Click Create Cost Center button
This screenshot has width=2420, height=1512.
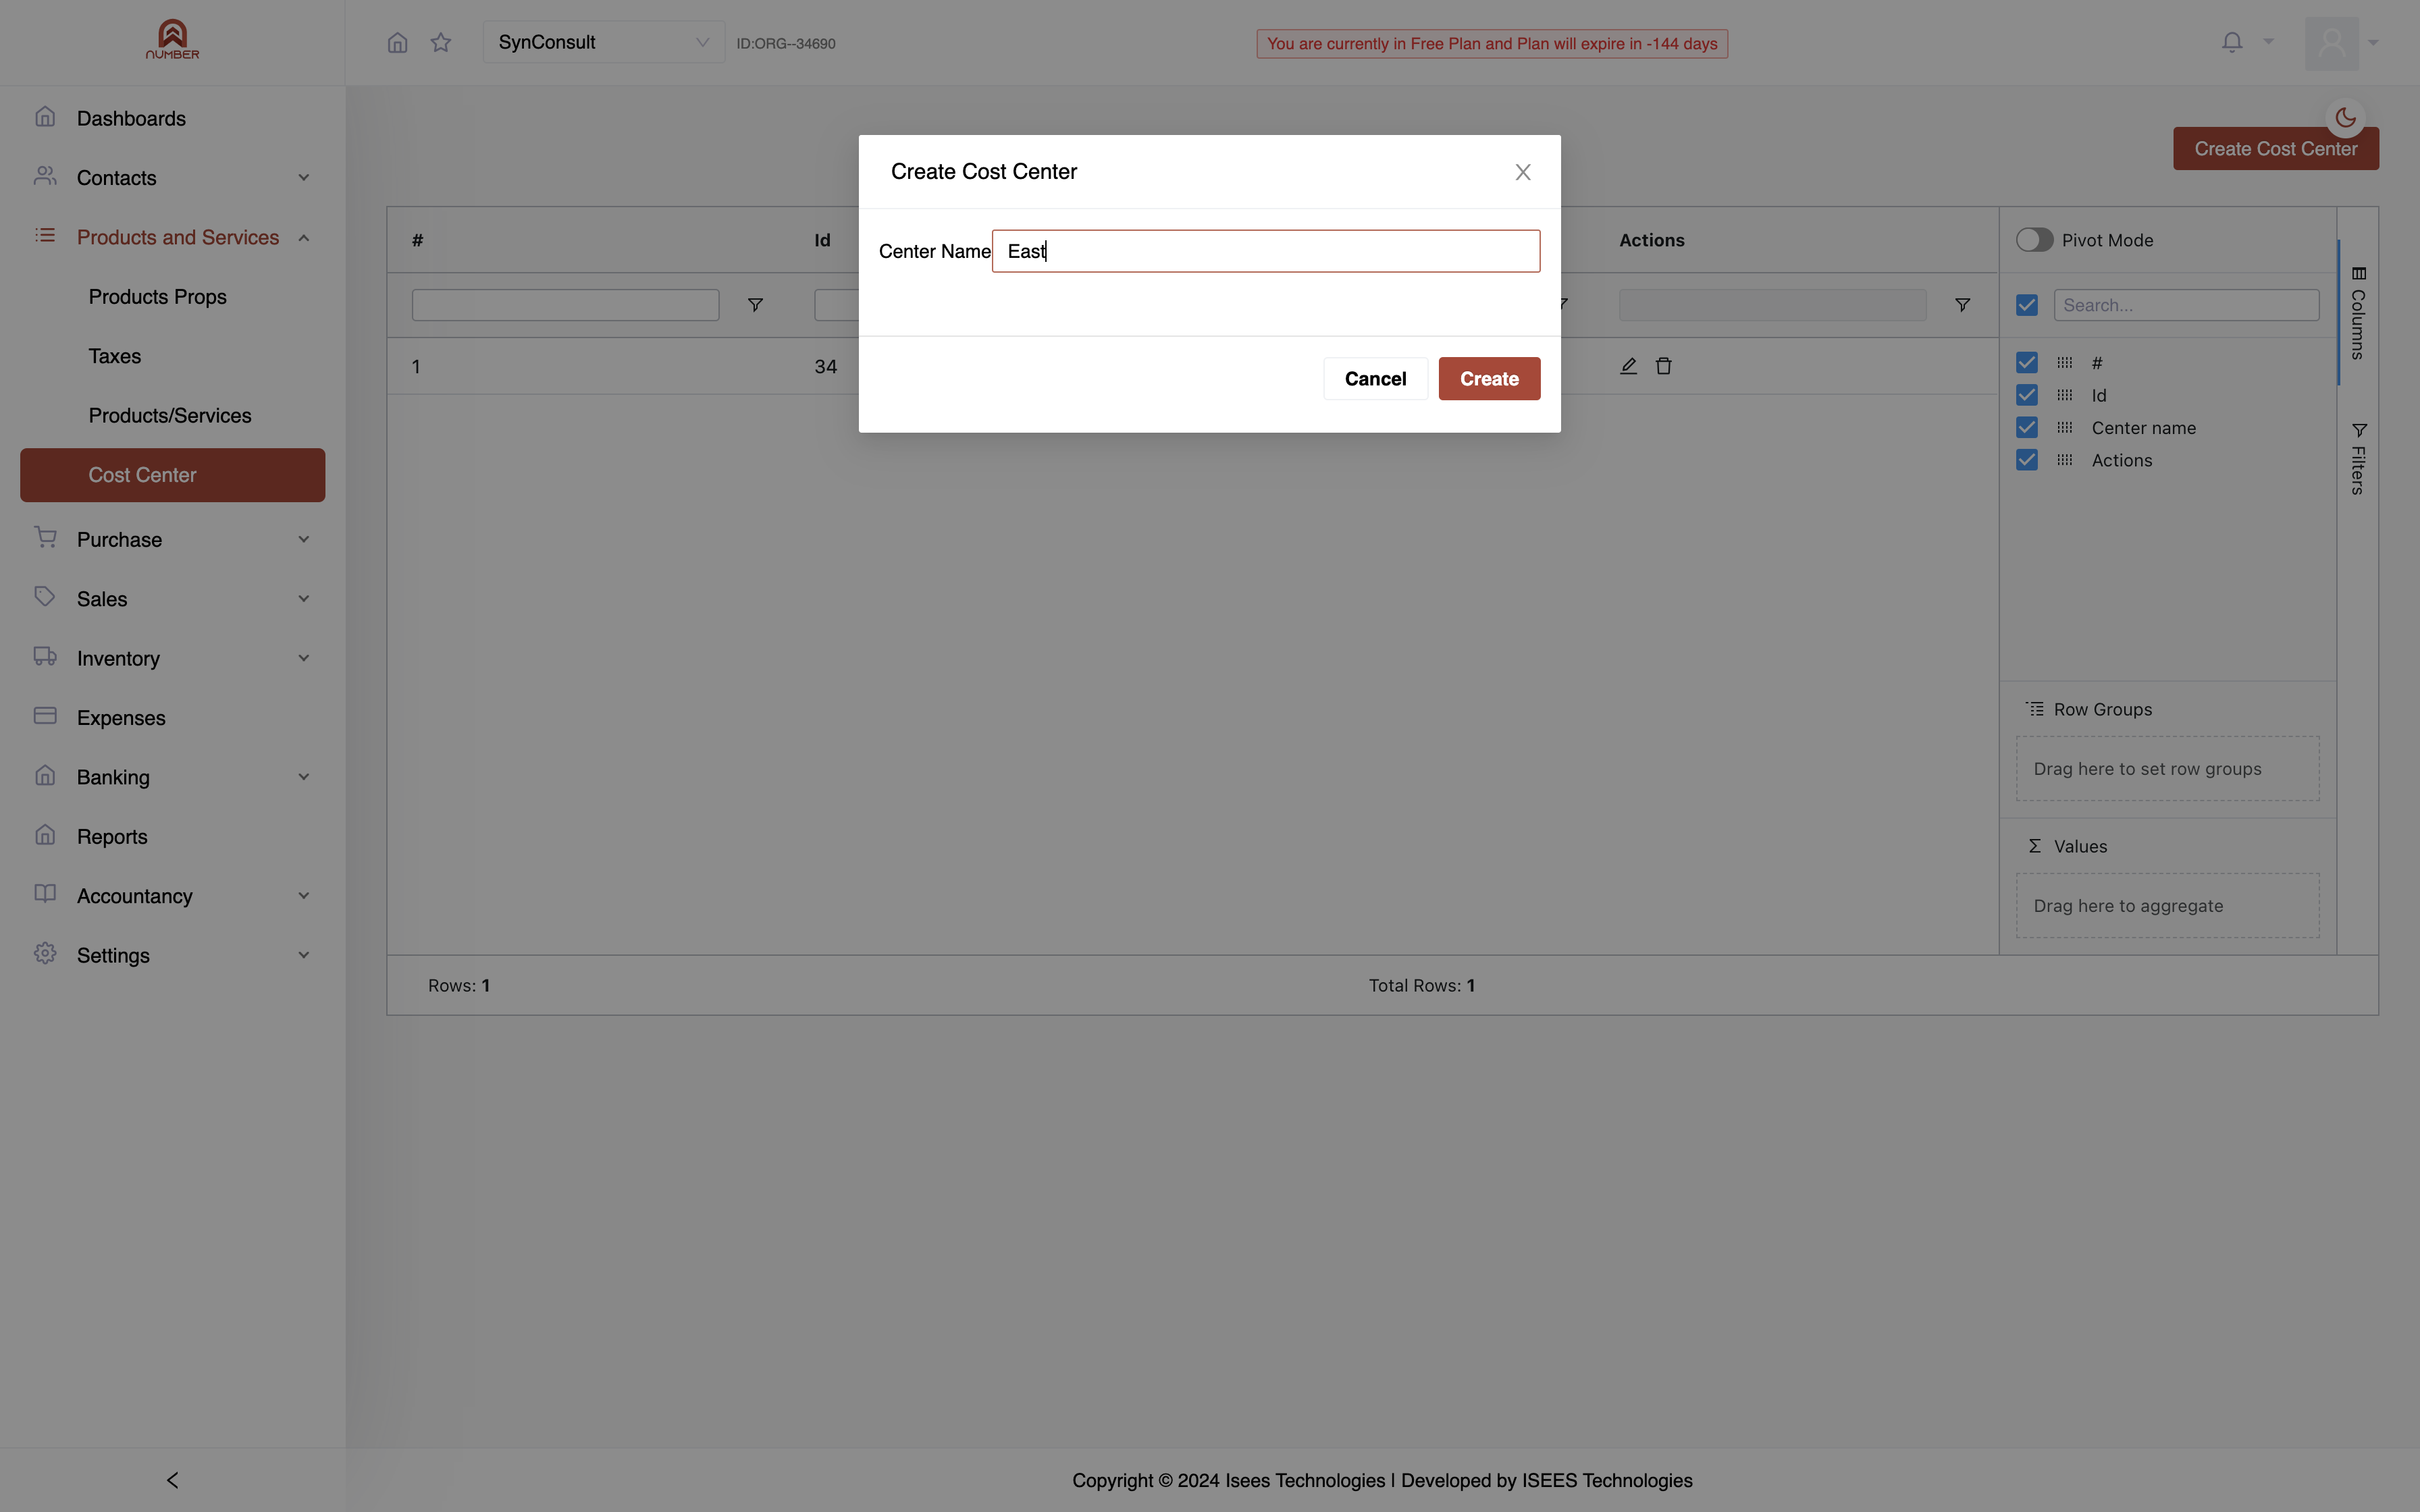[x=2276, y=149]
